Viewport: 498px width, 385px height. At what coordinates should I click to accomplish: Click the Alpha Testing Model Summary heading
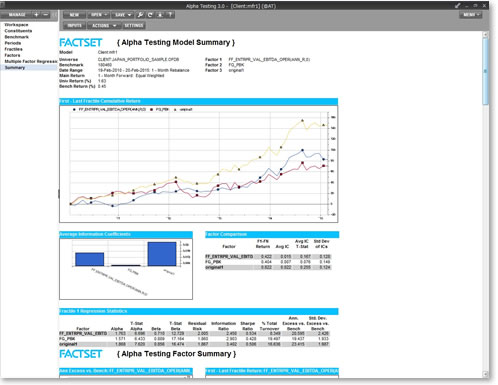coord(176,42)
